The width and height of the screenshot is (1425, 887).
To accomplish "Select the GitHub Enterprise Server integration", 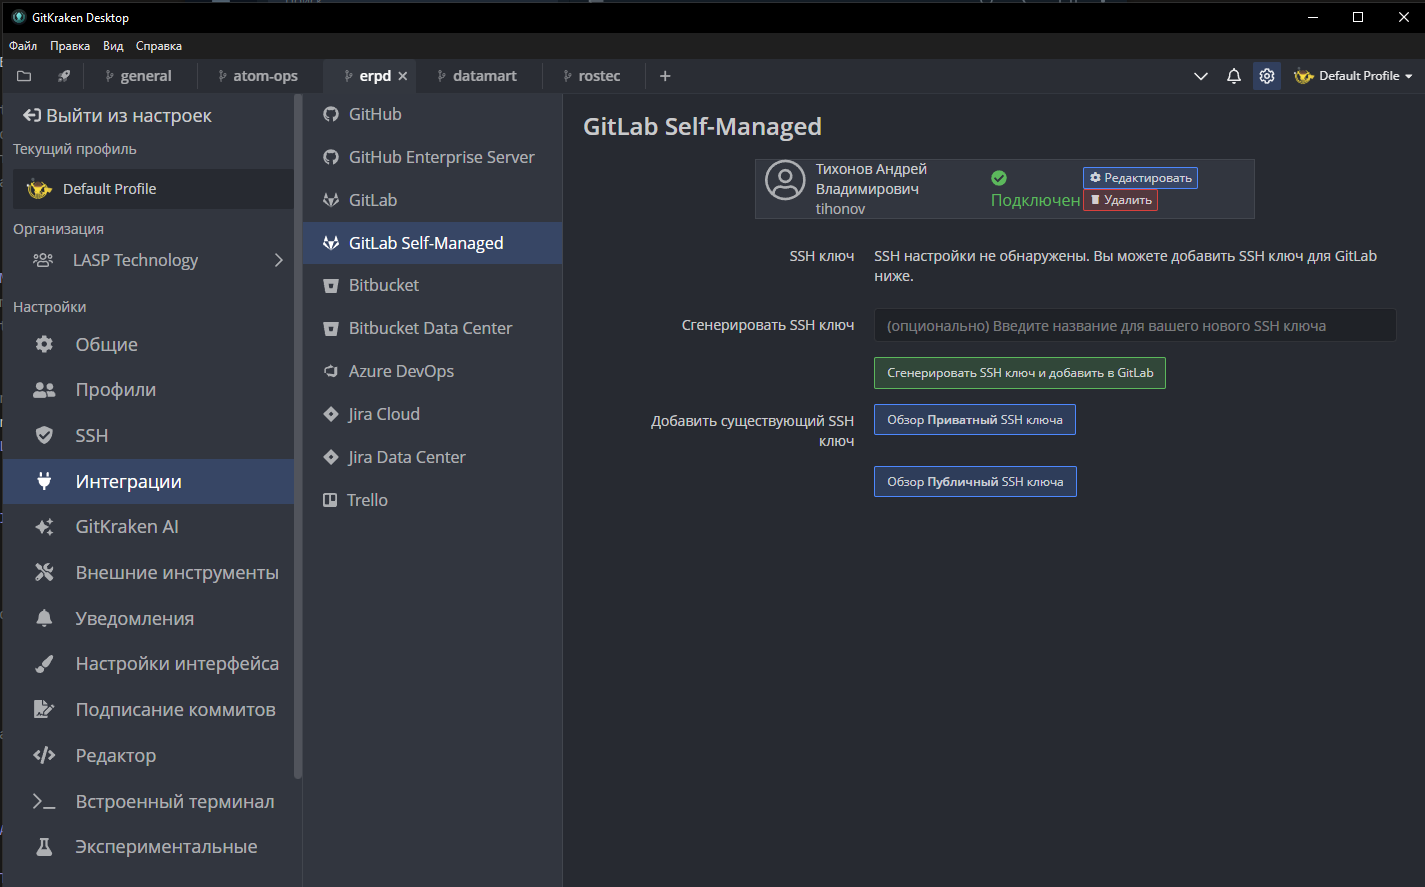I will 432,157.
